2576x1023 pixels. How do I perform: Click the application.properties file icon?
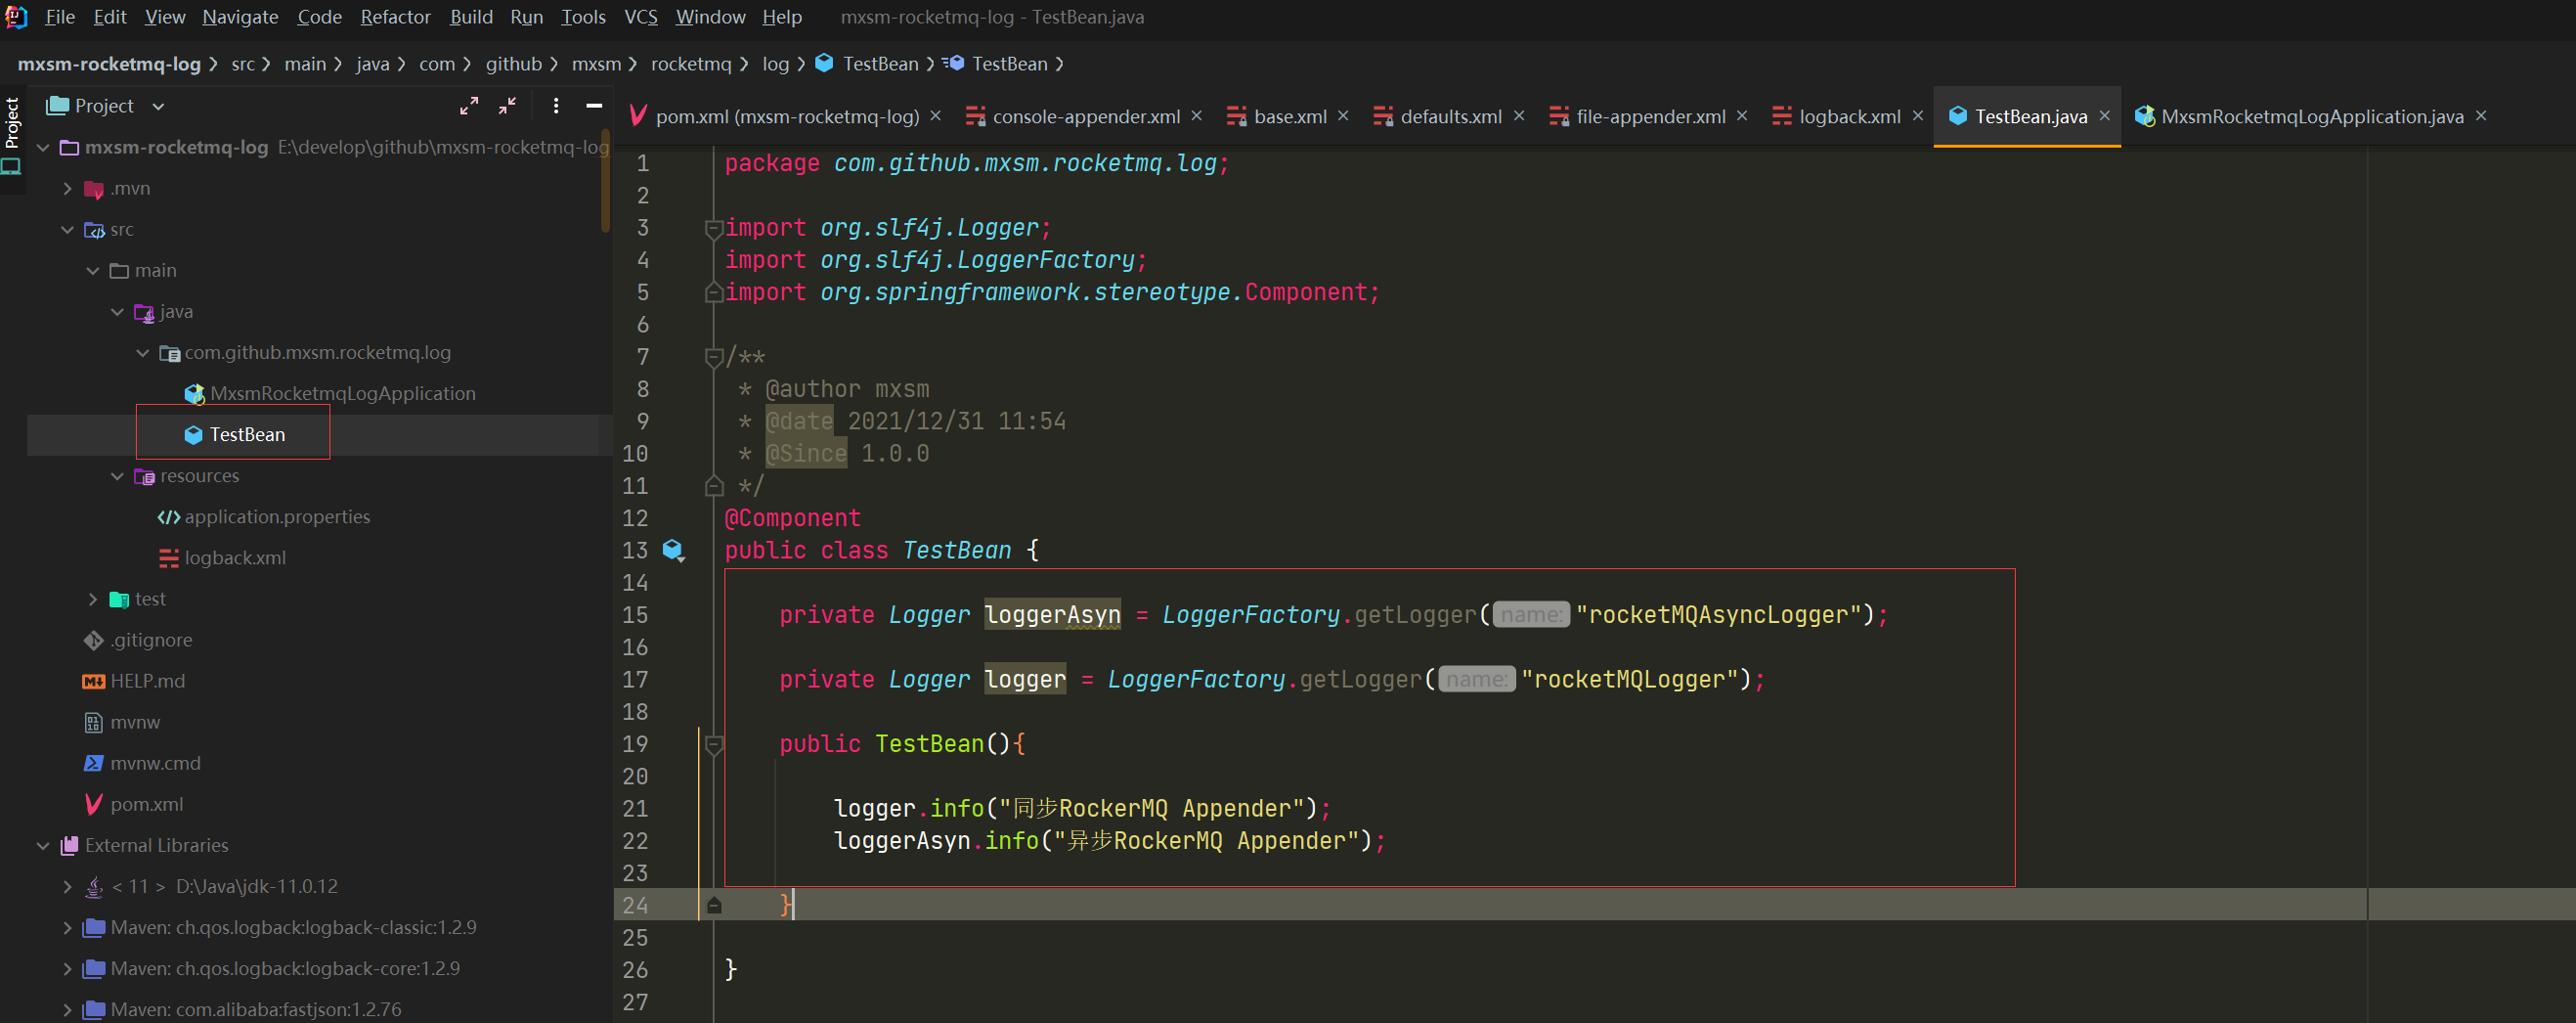[x=169, y=517]
